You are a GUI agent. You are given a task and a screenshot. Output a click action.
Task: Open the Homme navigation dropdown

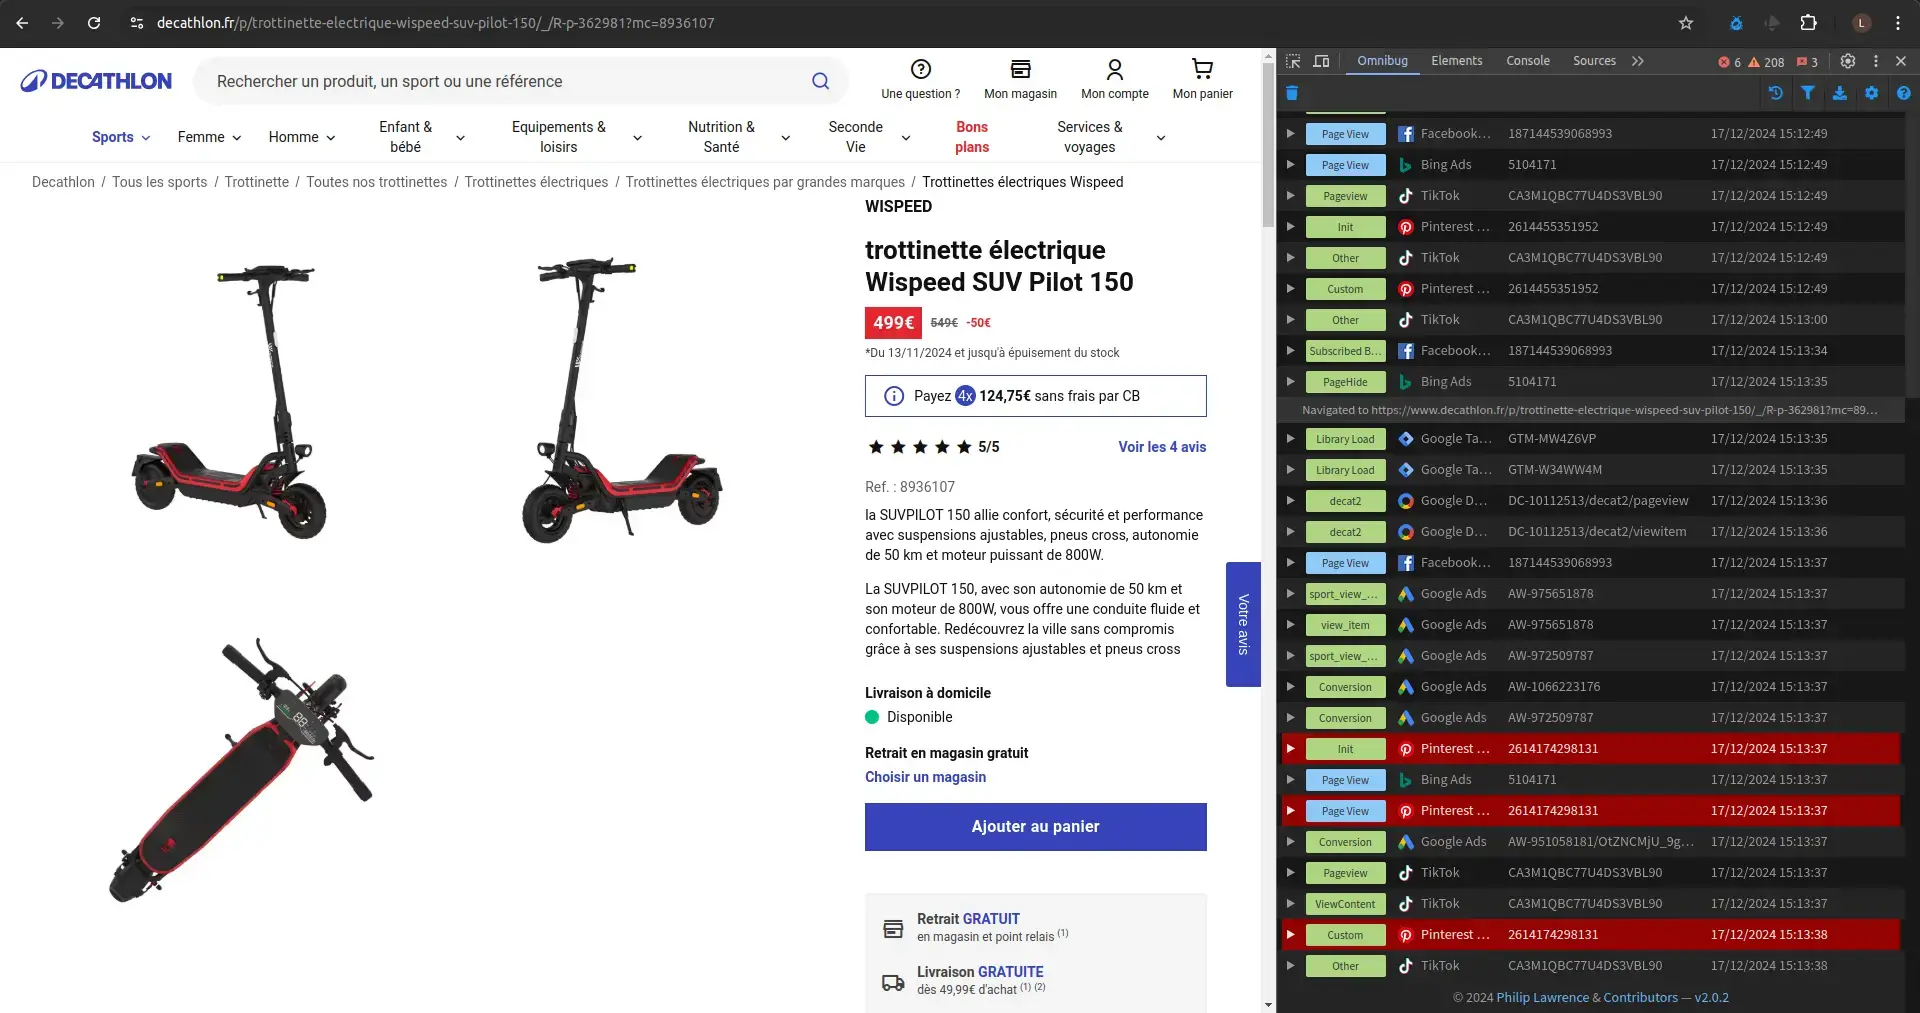tap(301, 137)
